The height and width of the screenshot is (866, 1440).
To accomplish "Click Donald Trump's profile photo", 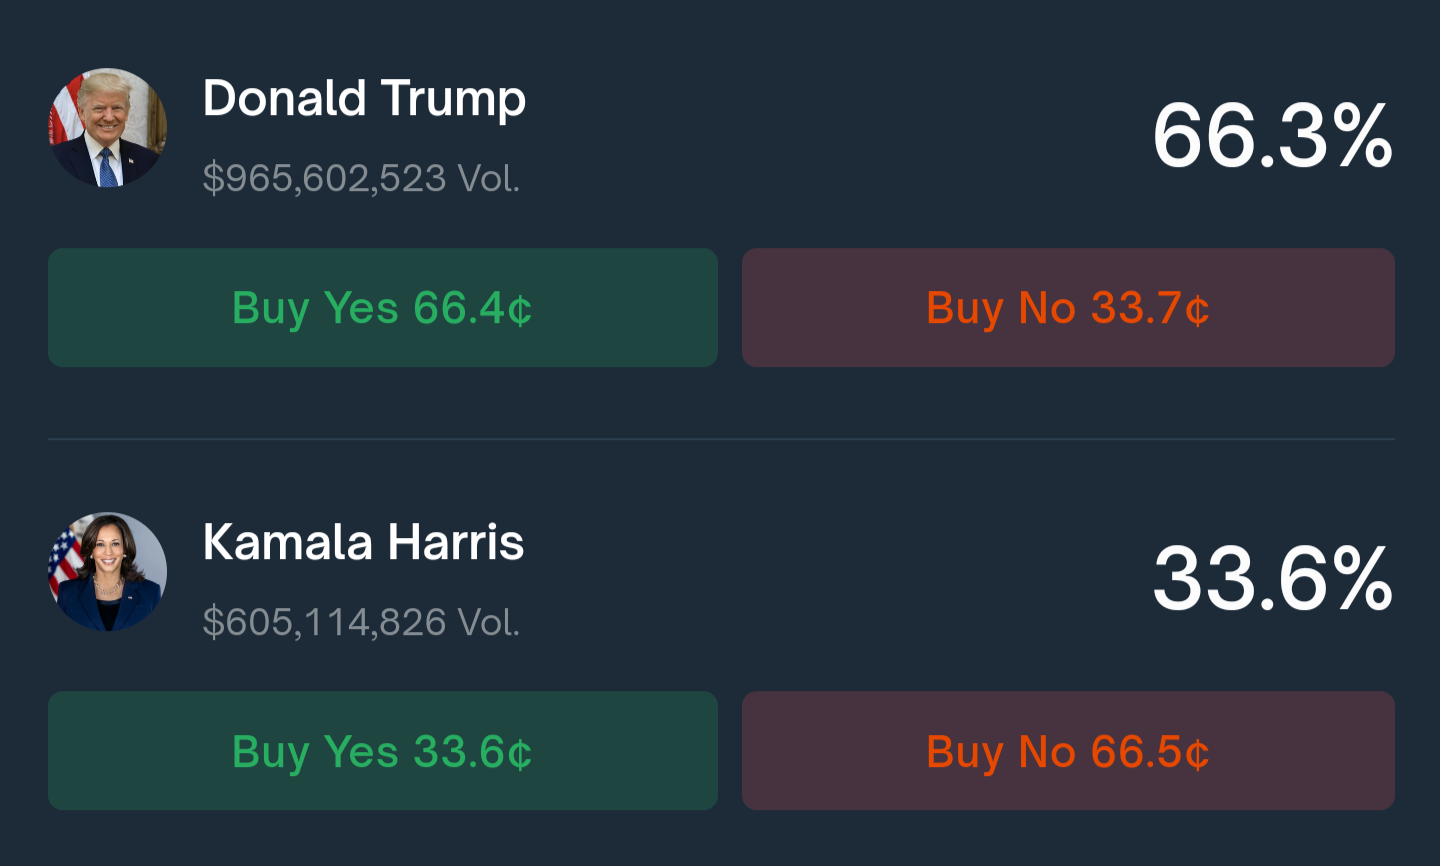I will tap(108, 128).
